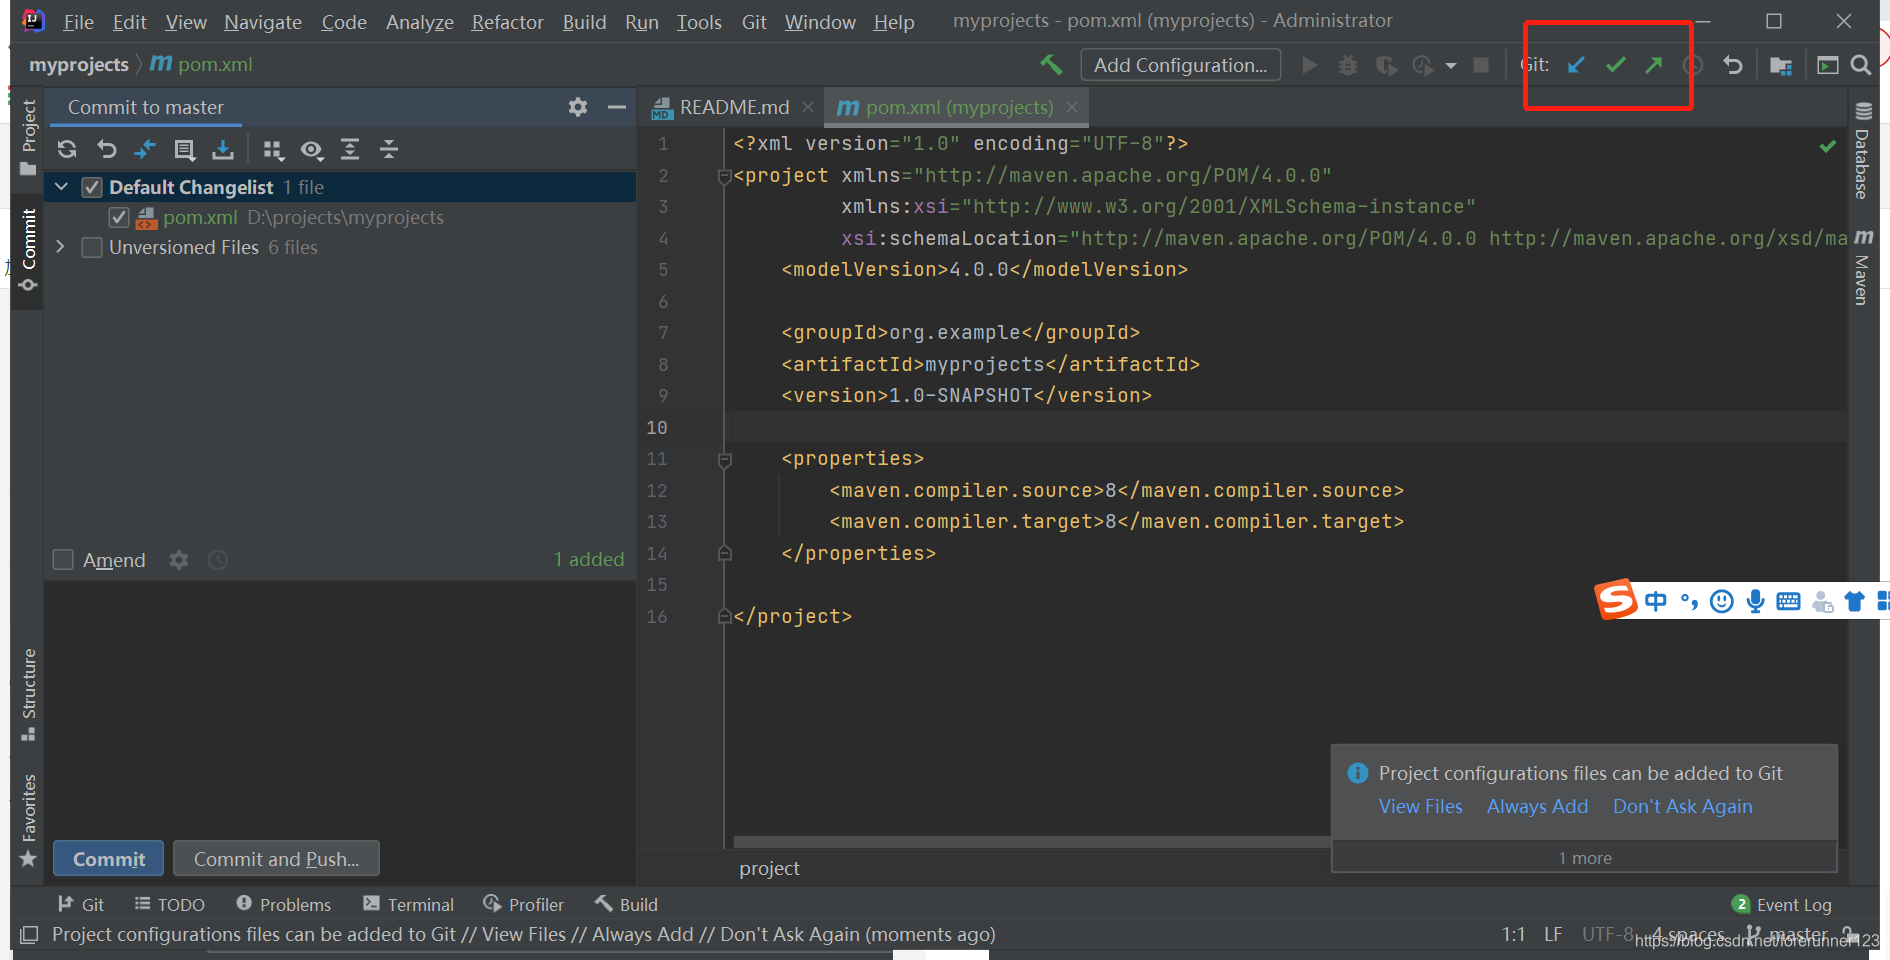Click the Changelists icon in Commit toolbar
This screenshot has height=960, width=1890.
184,149
